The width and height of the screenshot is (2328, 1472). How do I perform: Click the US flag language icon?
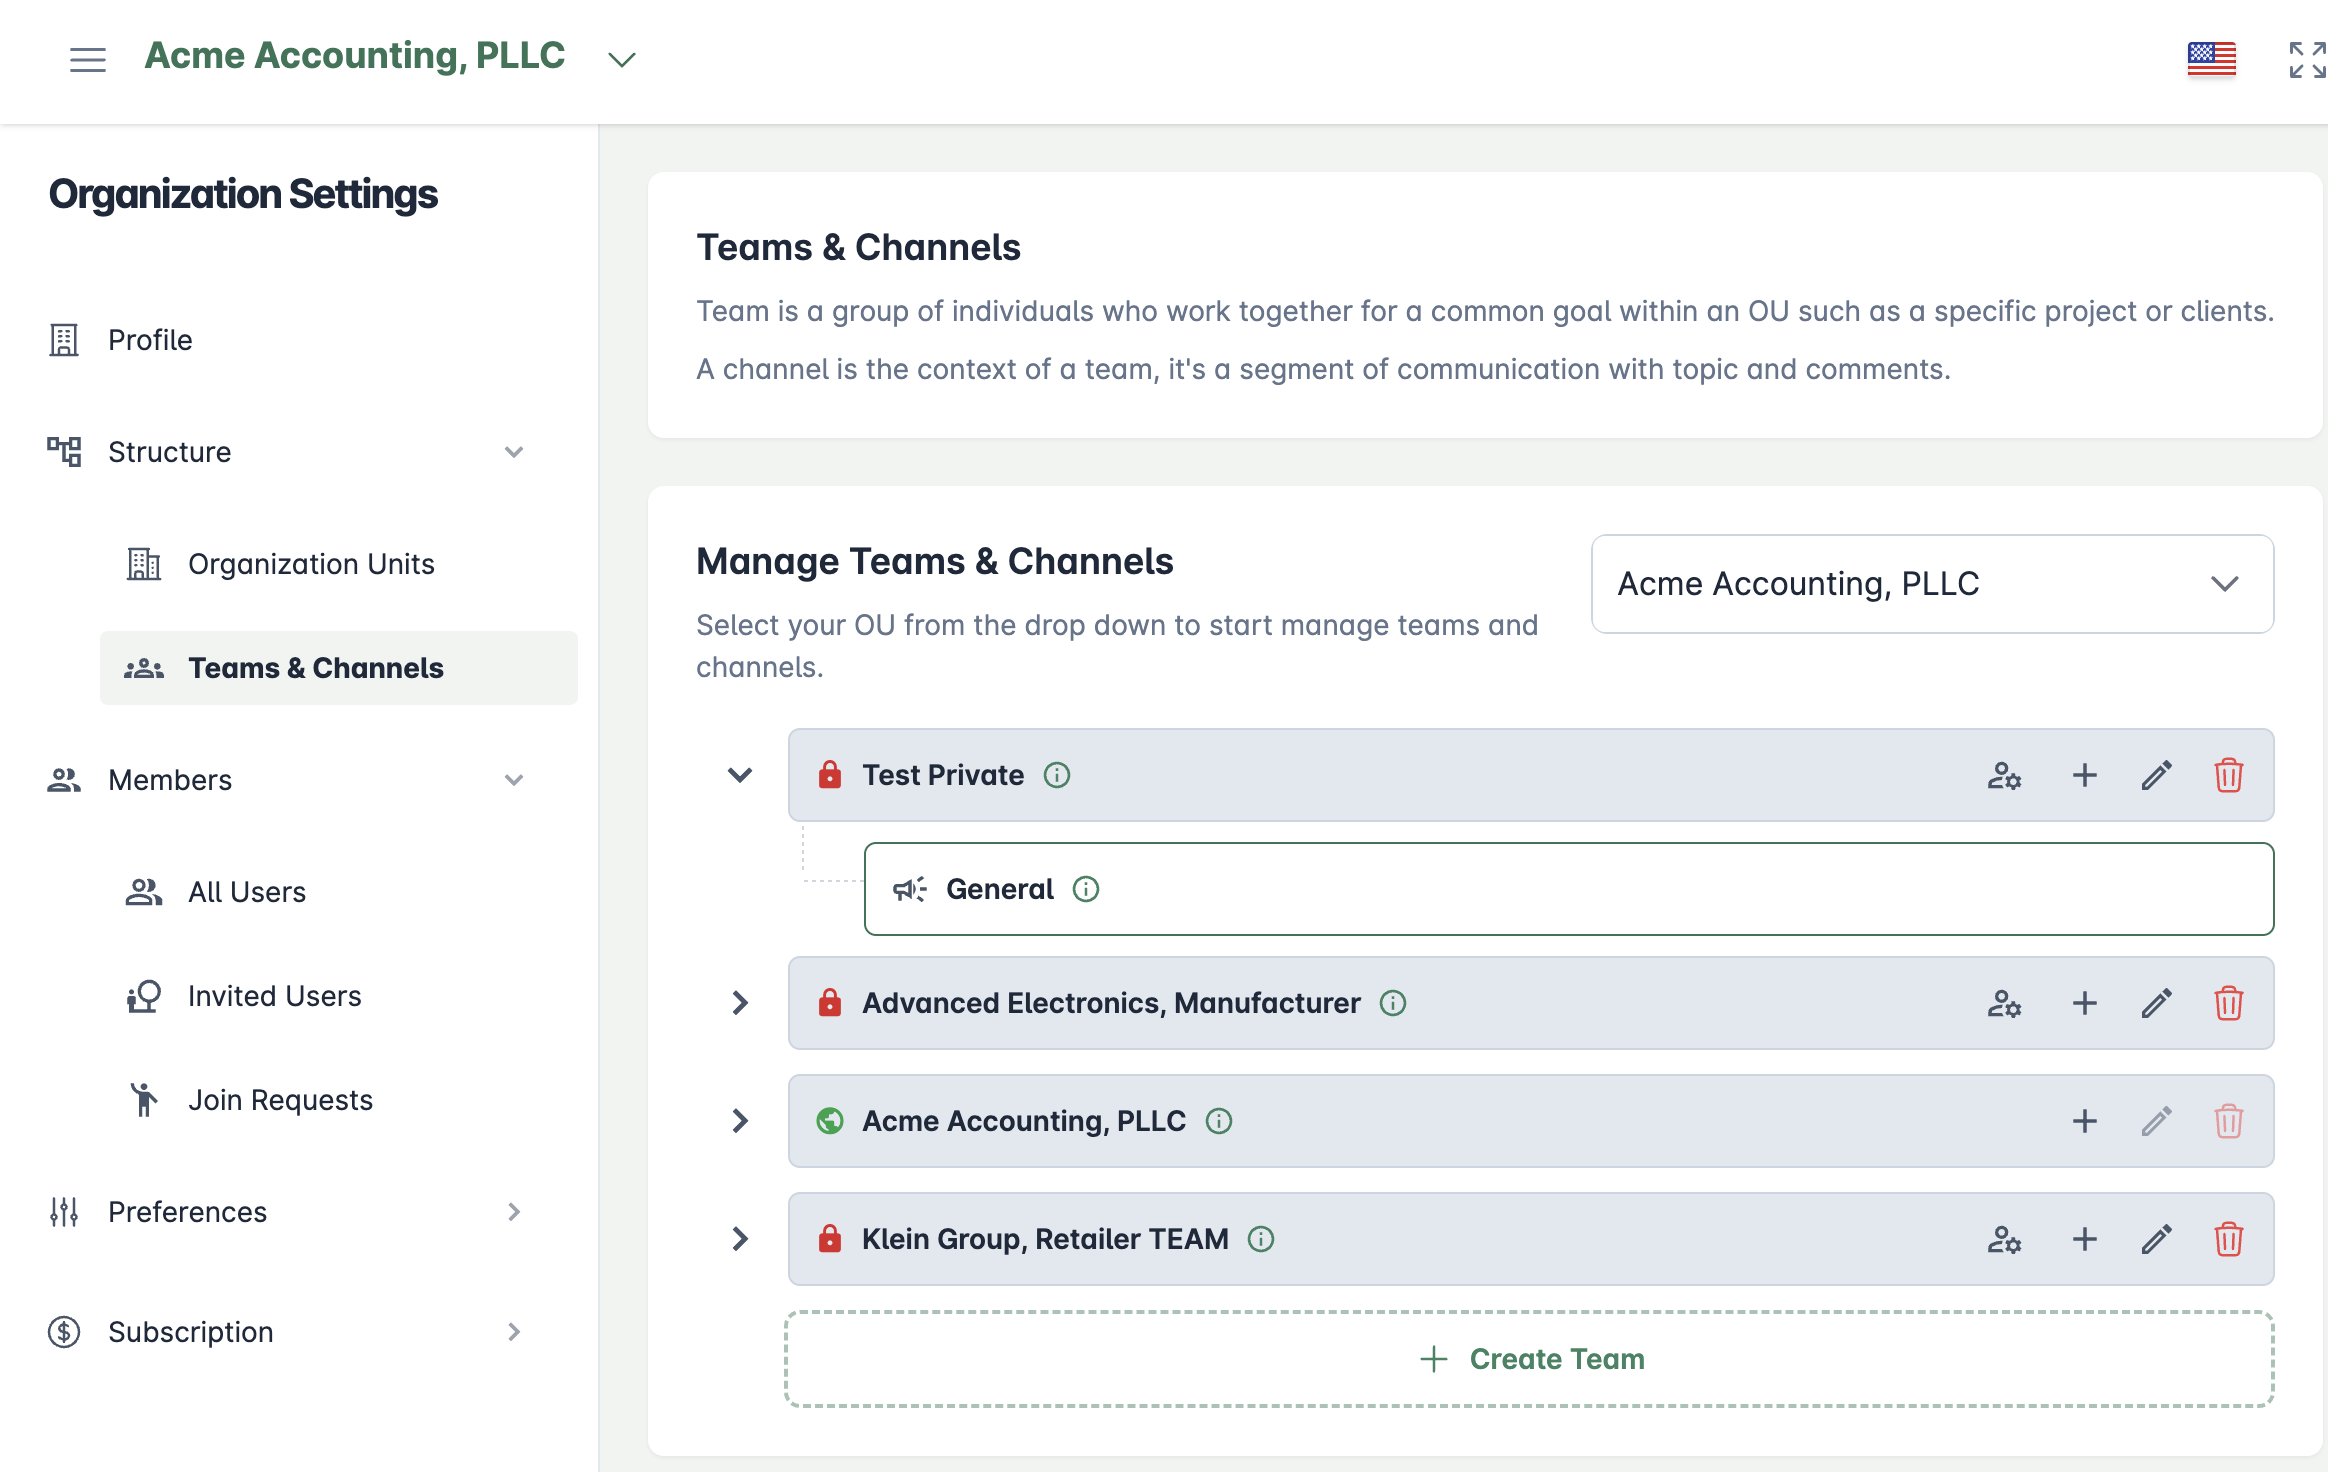coord(2211,59)
